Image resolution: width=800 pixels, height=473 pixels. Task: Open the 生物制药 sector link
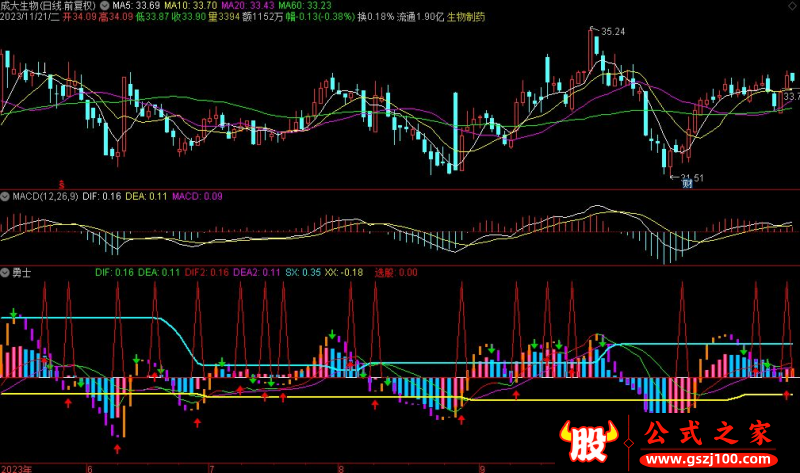466,17
